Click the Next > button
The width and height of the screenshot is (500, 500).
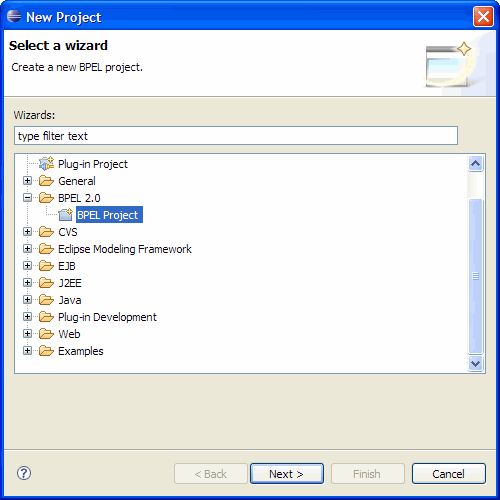(x=287, y=473)
